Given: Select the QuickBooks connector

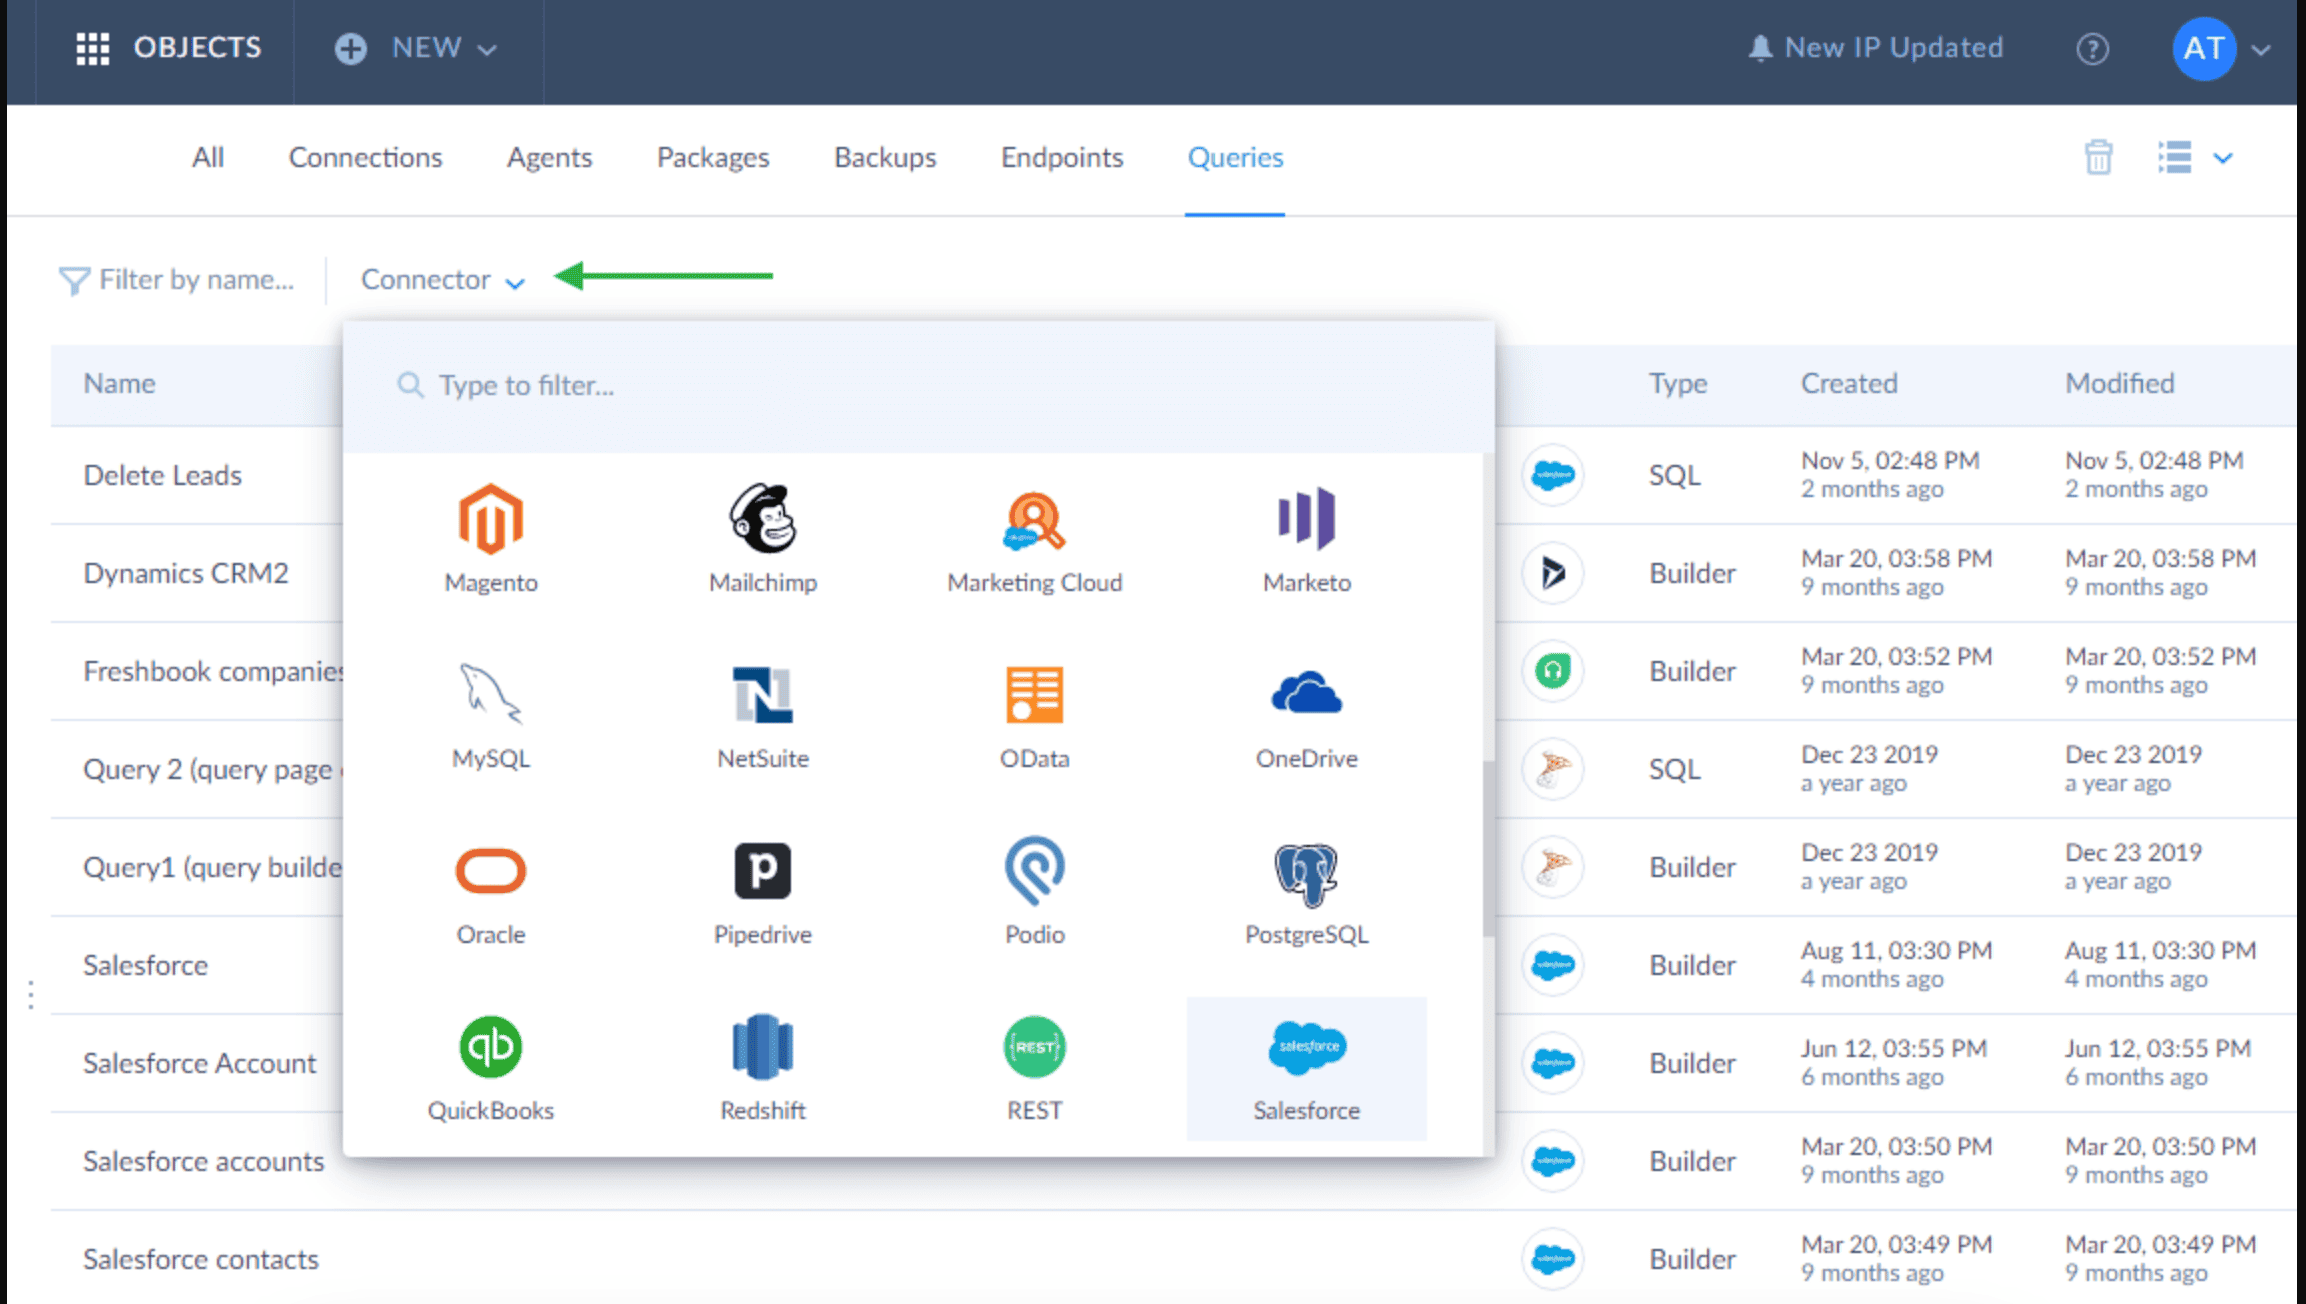Looking at the screenshot, I should pos(490,1048).
